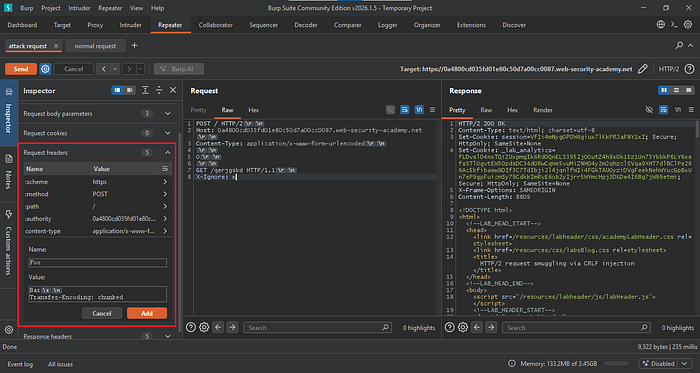Close the Inspector panel with X icon

173,91
